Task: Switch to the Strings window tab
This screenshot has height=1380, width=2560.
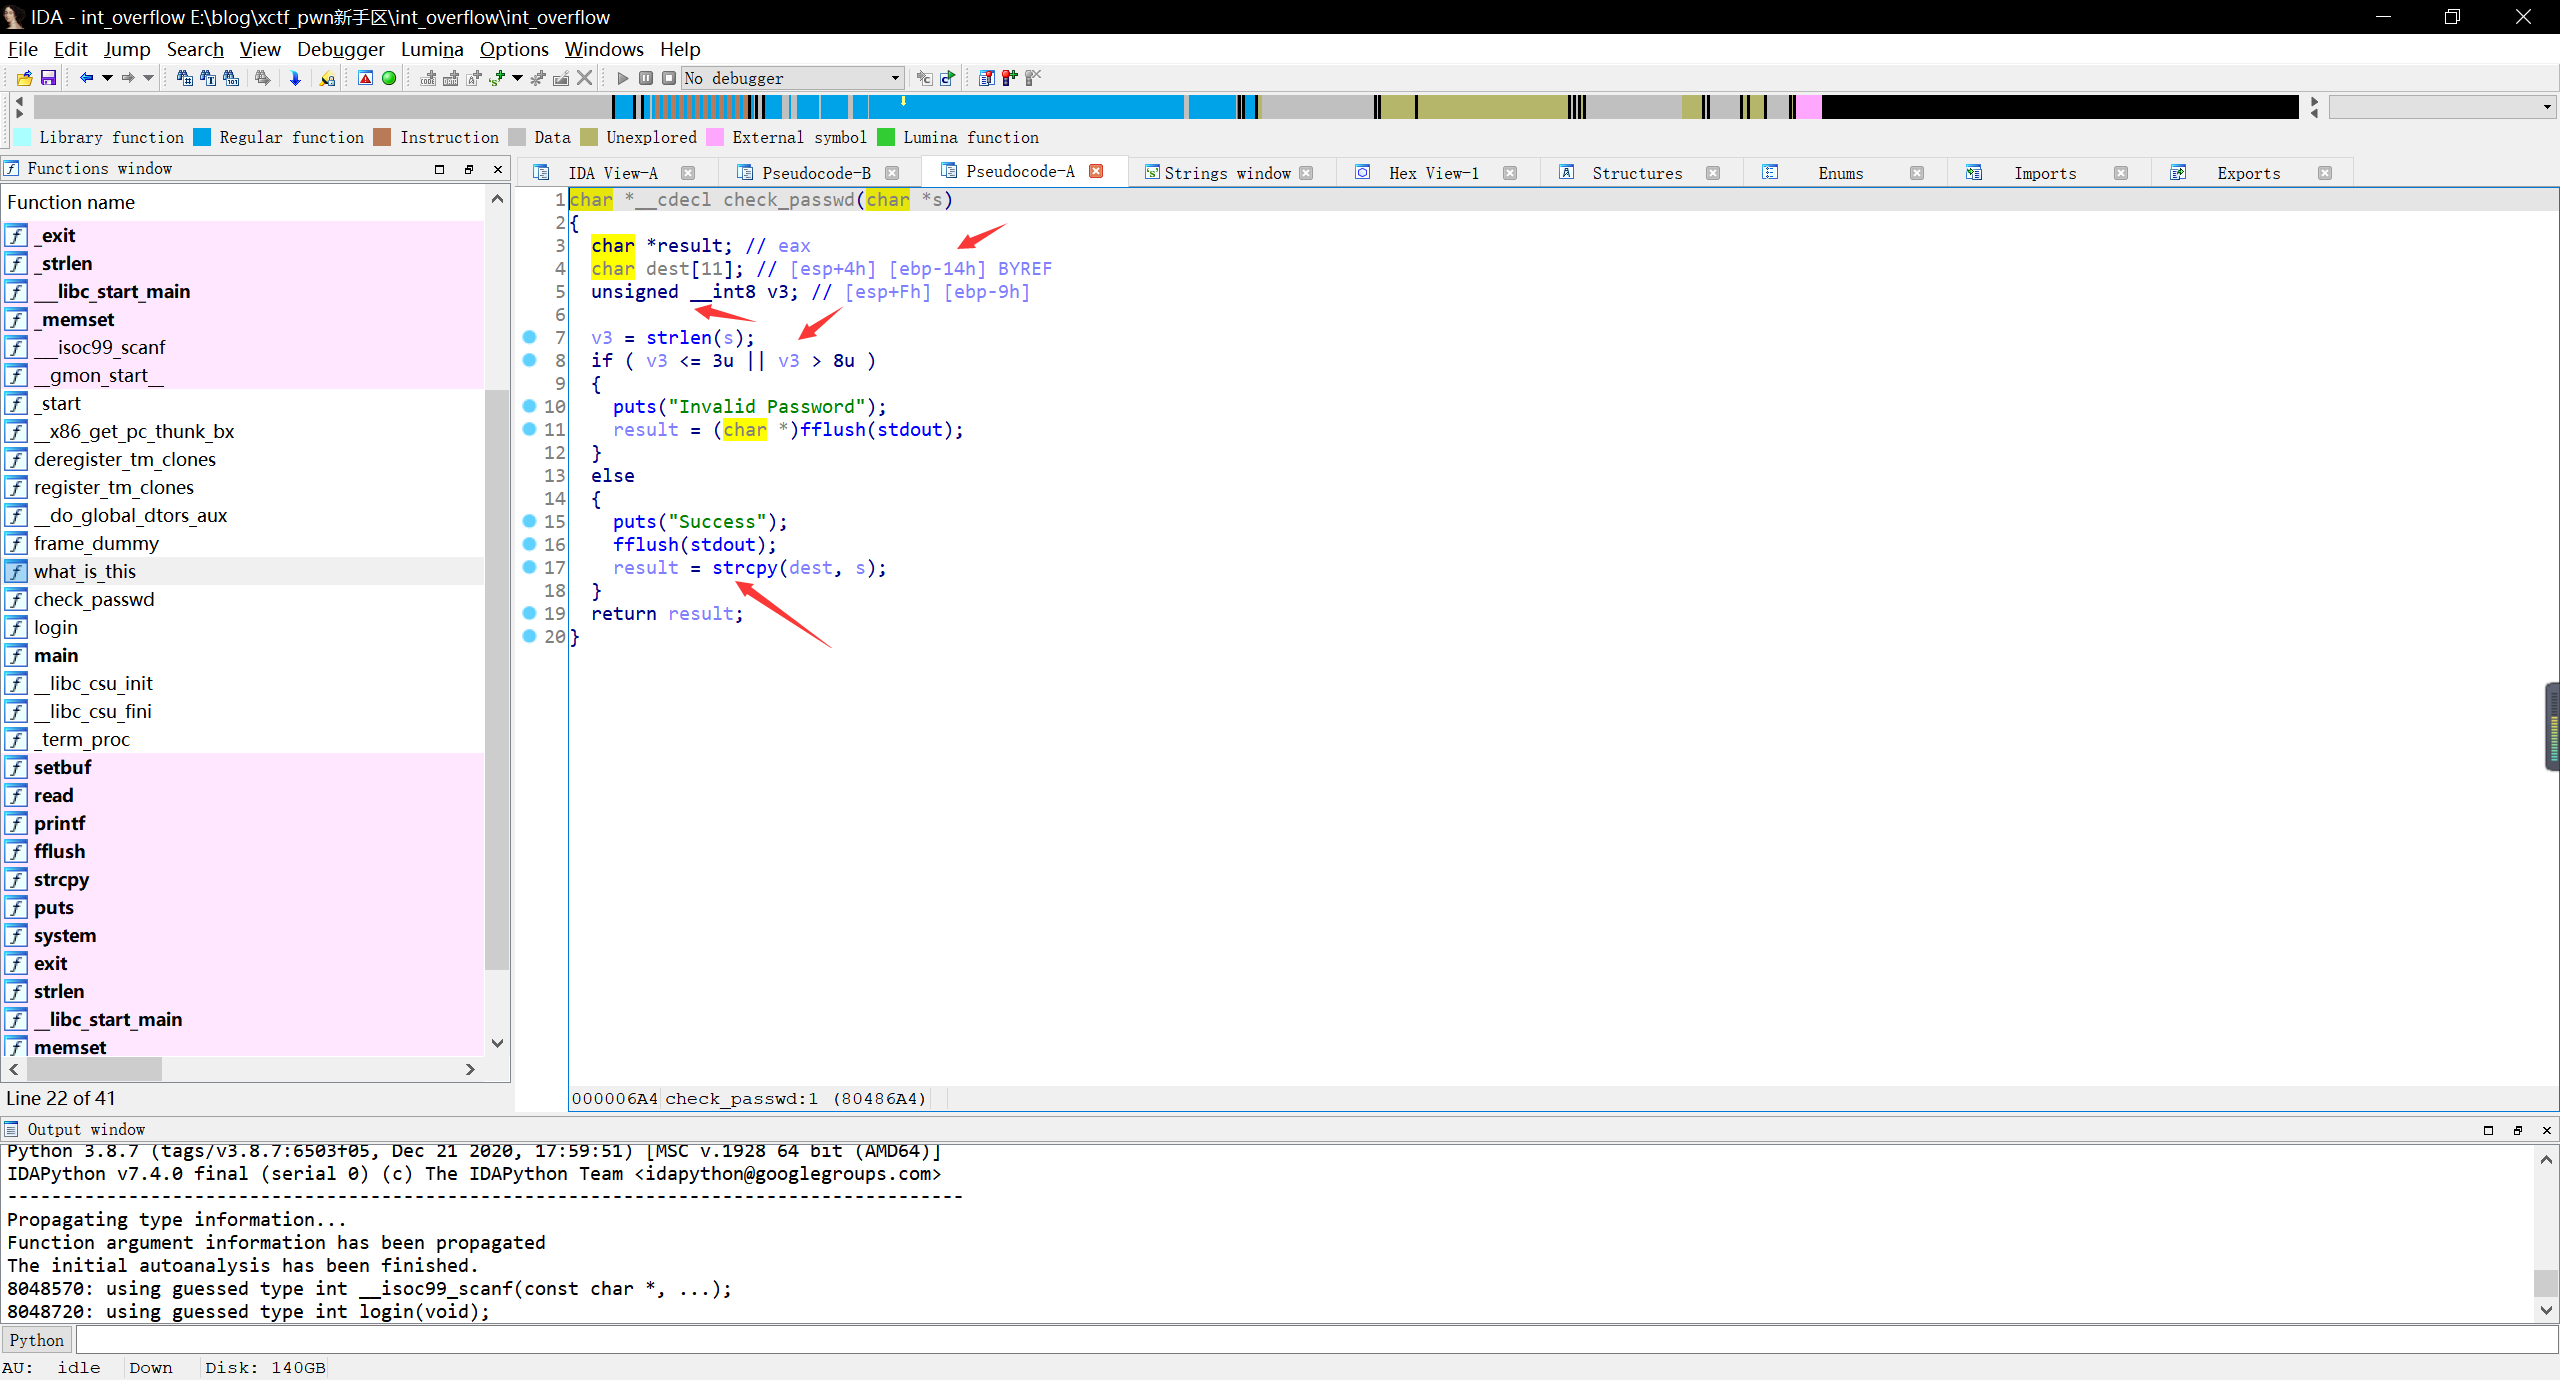Action: (x=1226, y=173)
